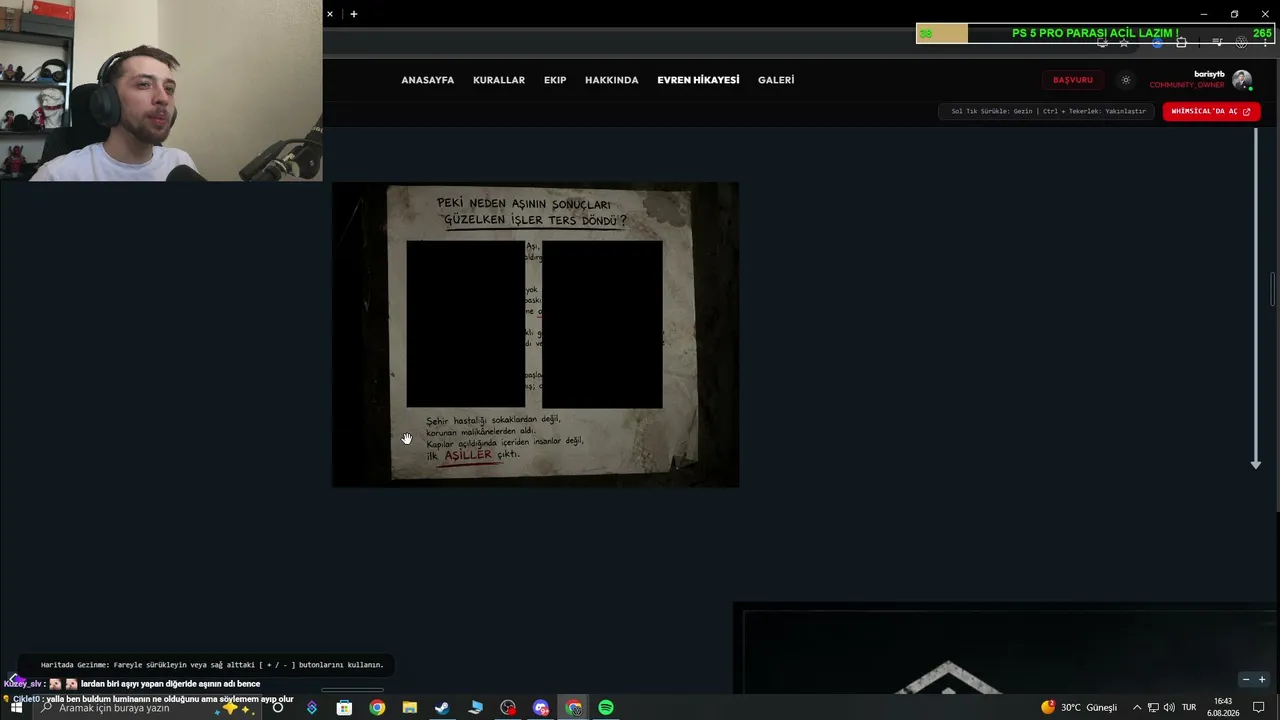The image size is (1280, 720).
Task: Zoom out the map with minus button
Action: 1246,680
